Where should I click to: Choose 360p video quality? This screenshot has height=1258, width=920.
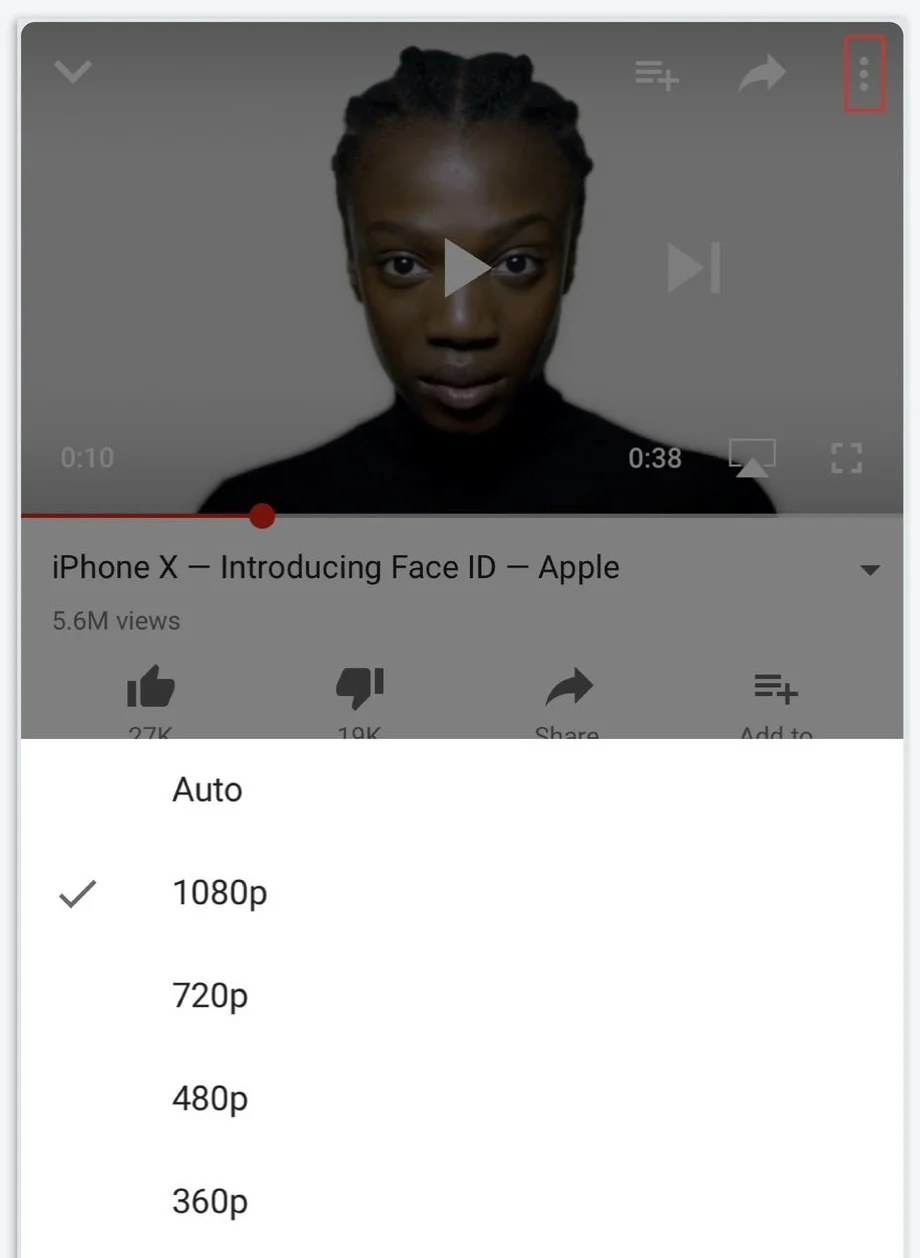461,1201
